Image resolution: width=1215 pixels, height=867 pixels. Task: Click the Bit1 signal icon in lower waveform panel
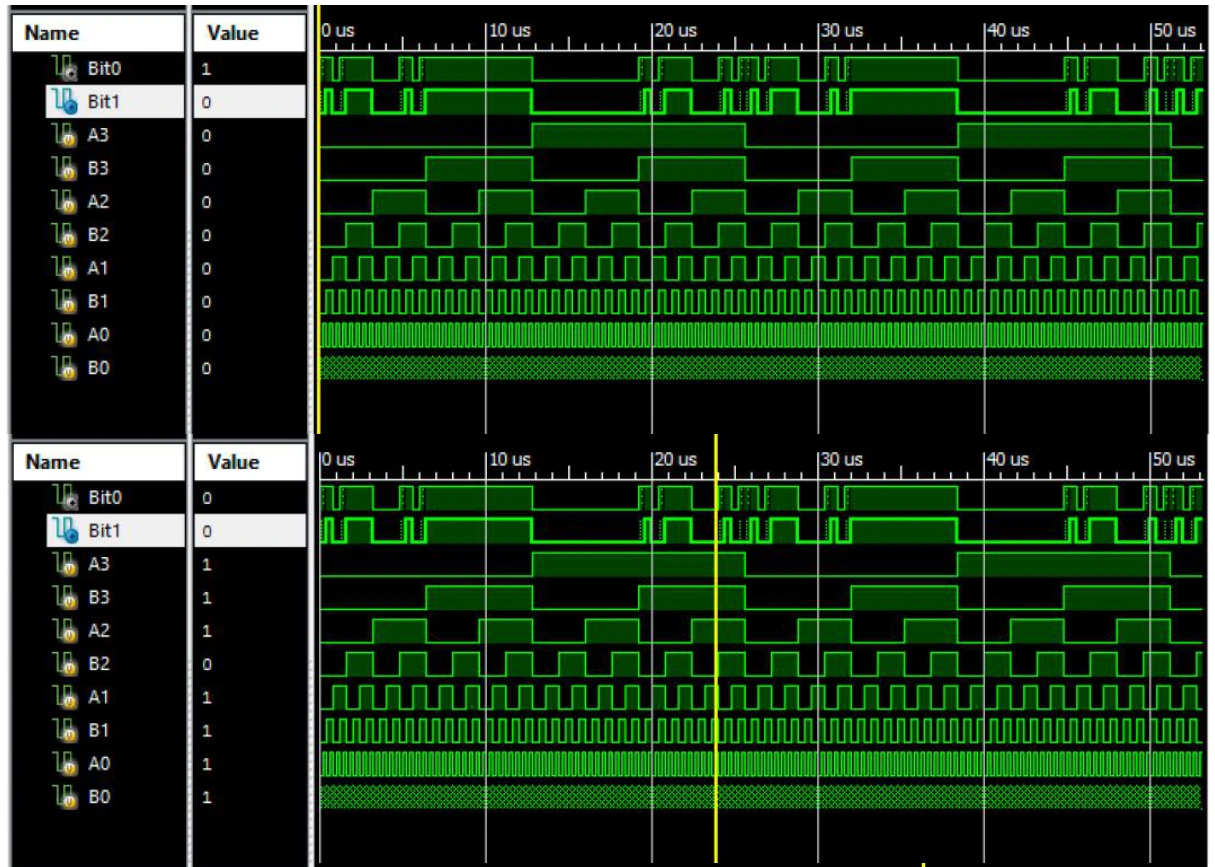pyautogui.click(x=64, y=531)
